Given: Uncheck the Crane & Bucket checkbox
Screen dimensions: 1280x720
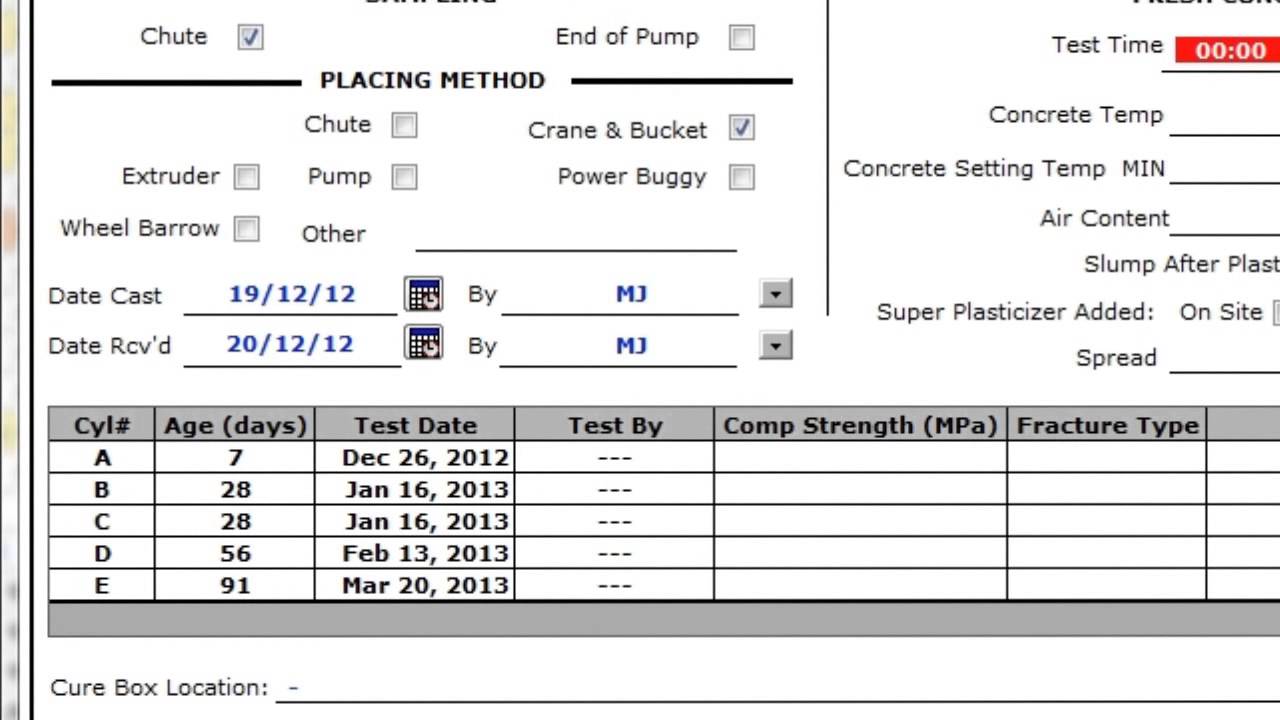Looking at the screenshot, I should pyautogui.click(x=742, y=128).
